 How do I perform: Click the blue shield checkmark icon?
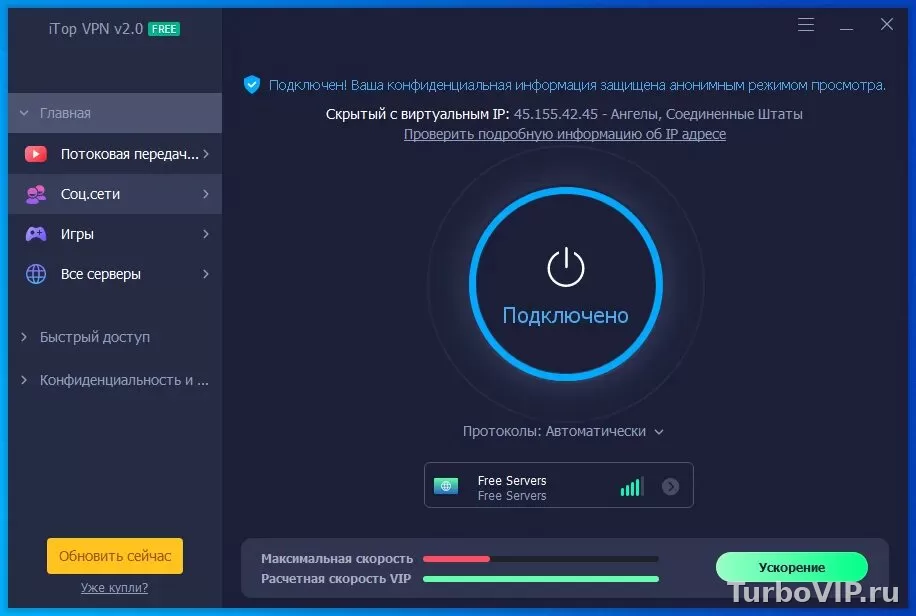[x=252, y=85]
